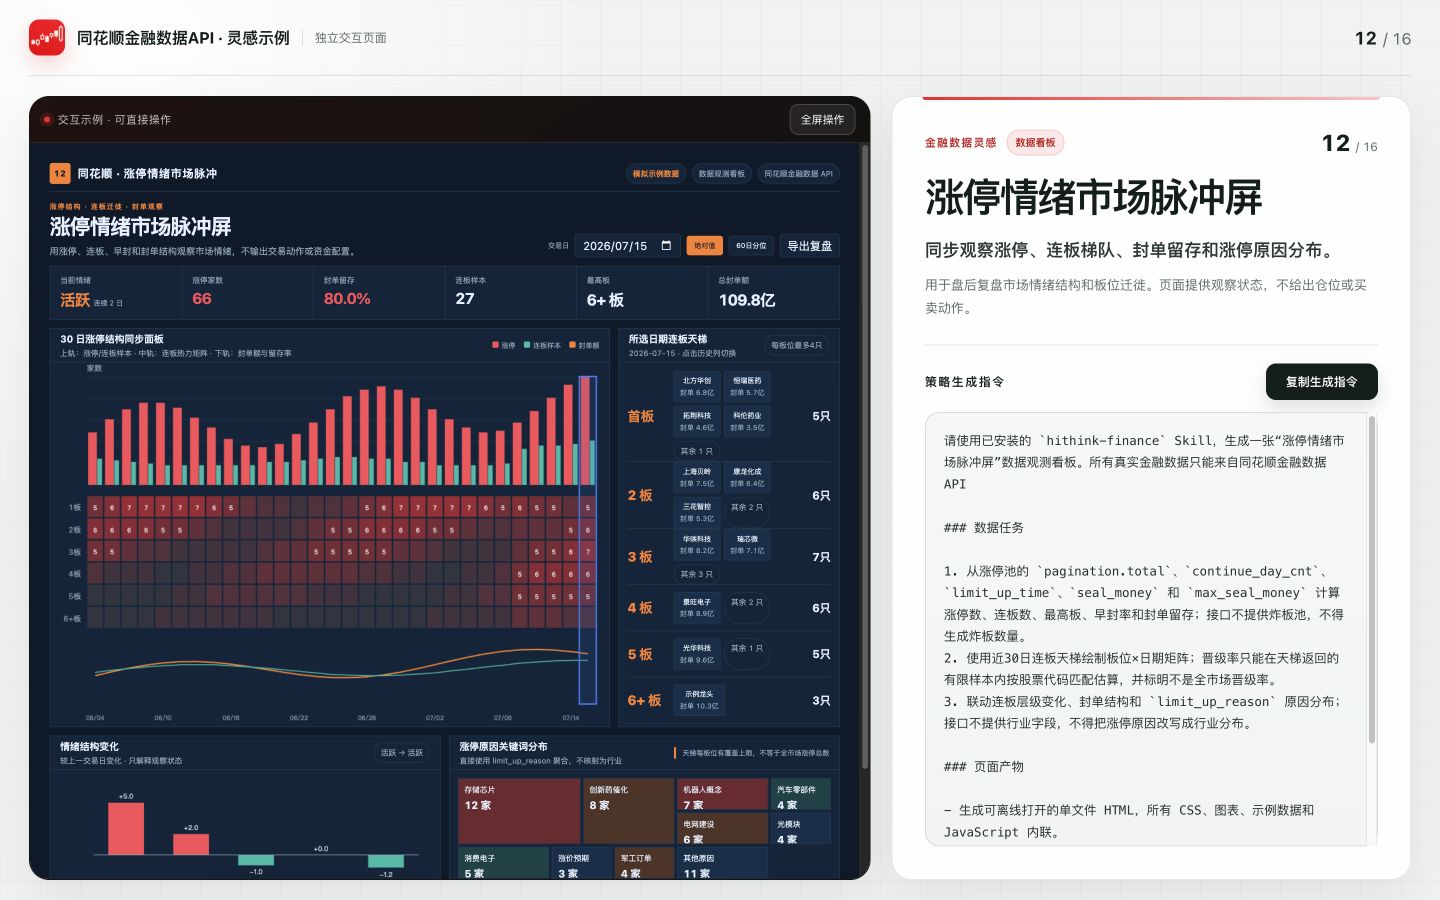Click the 华映科技 stock card

click(697, 544)
